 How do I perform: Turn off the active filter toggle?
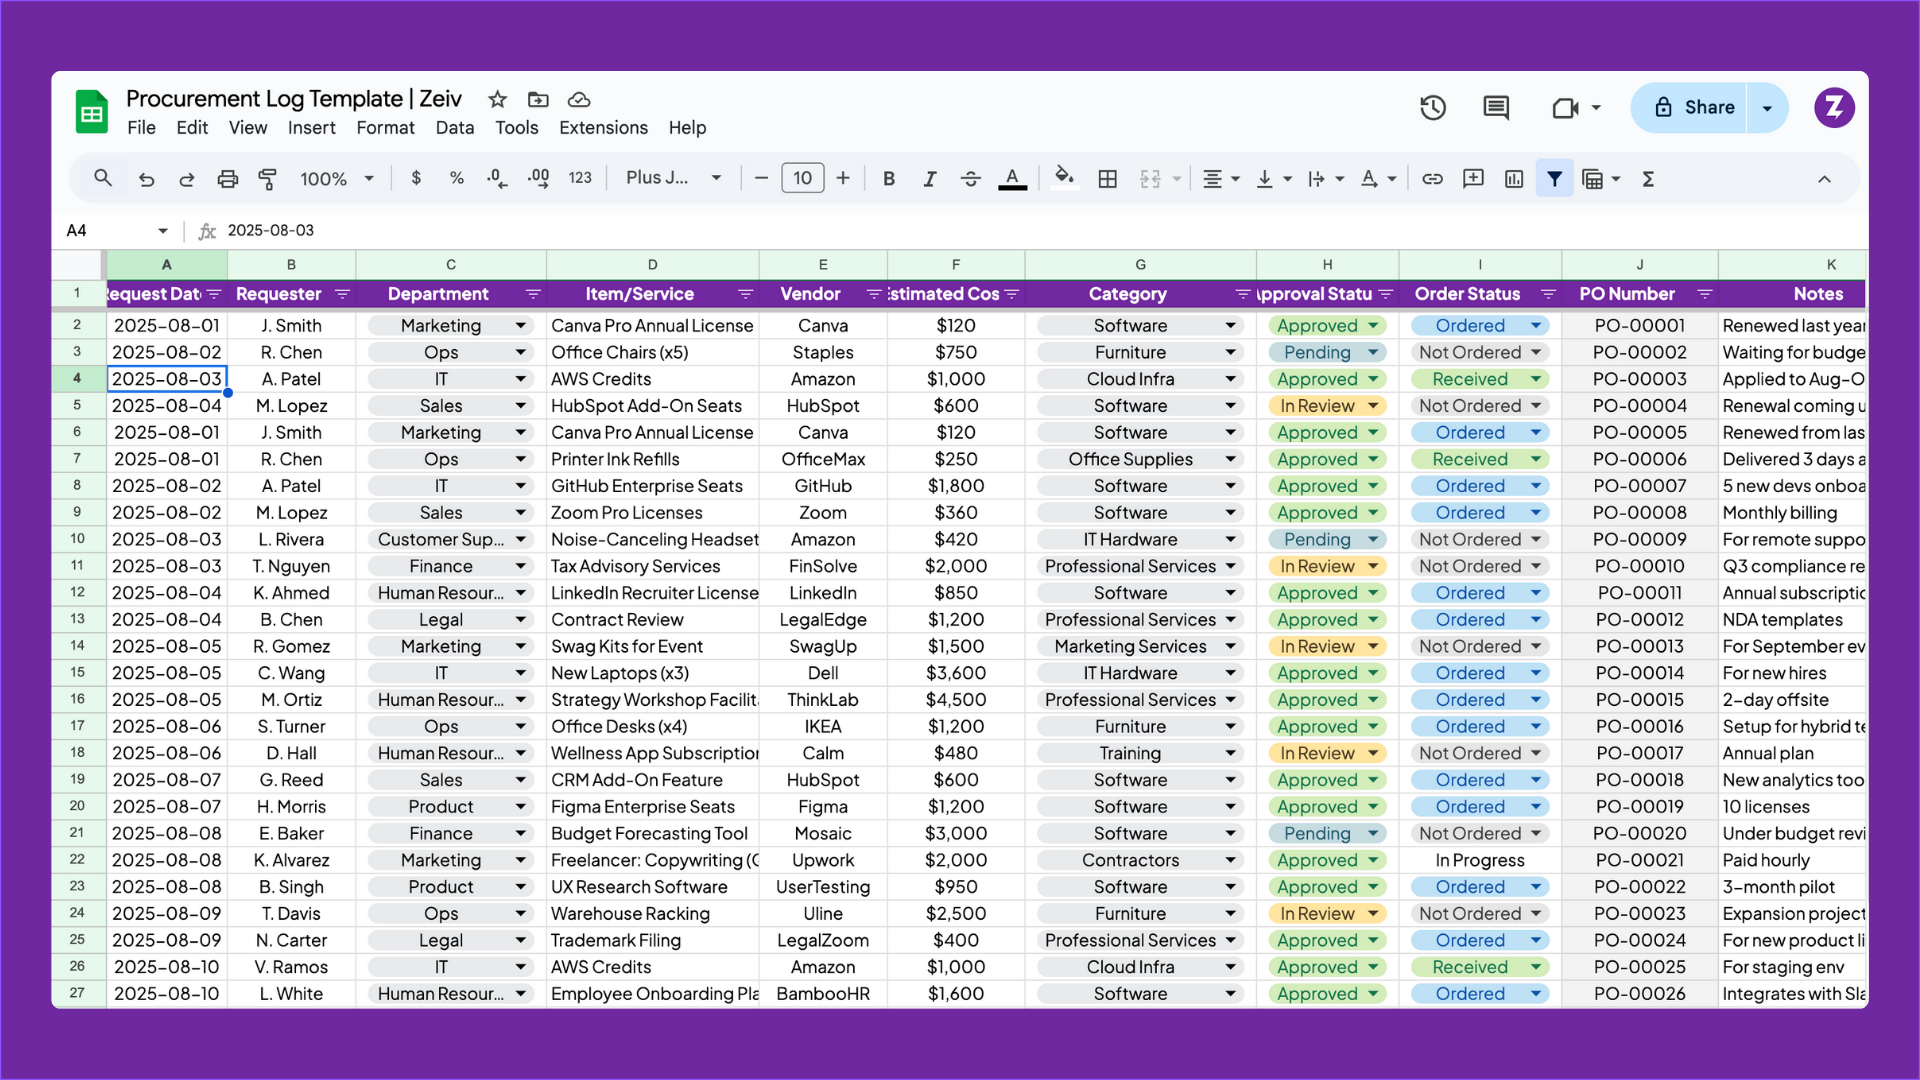[x=1555, y=178]
